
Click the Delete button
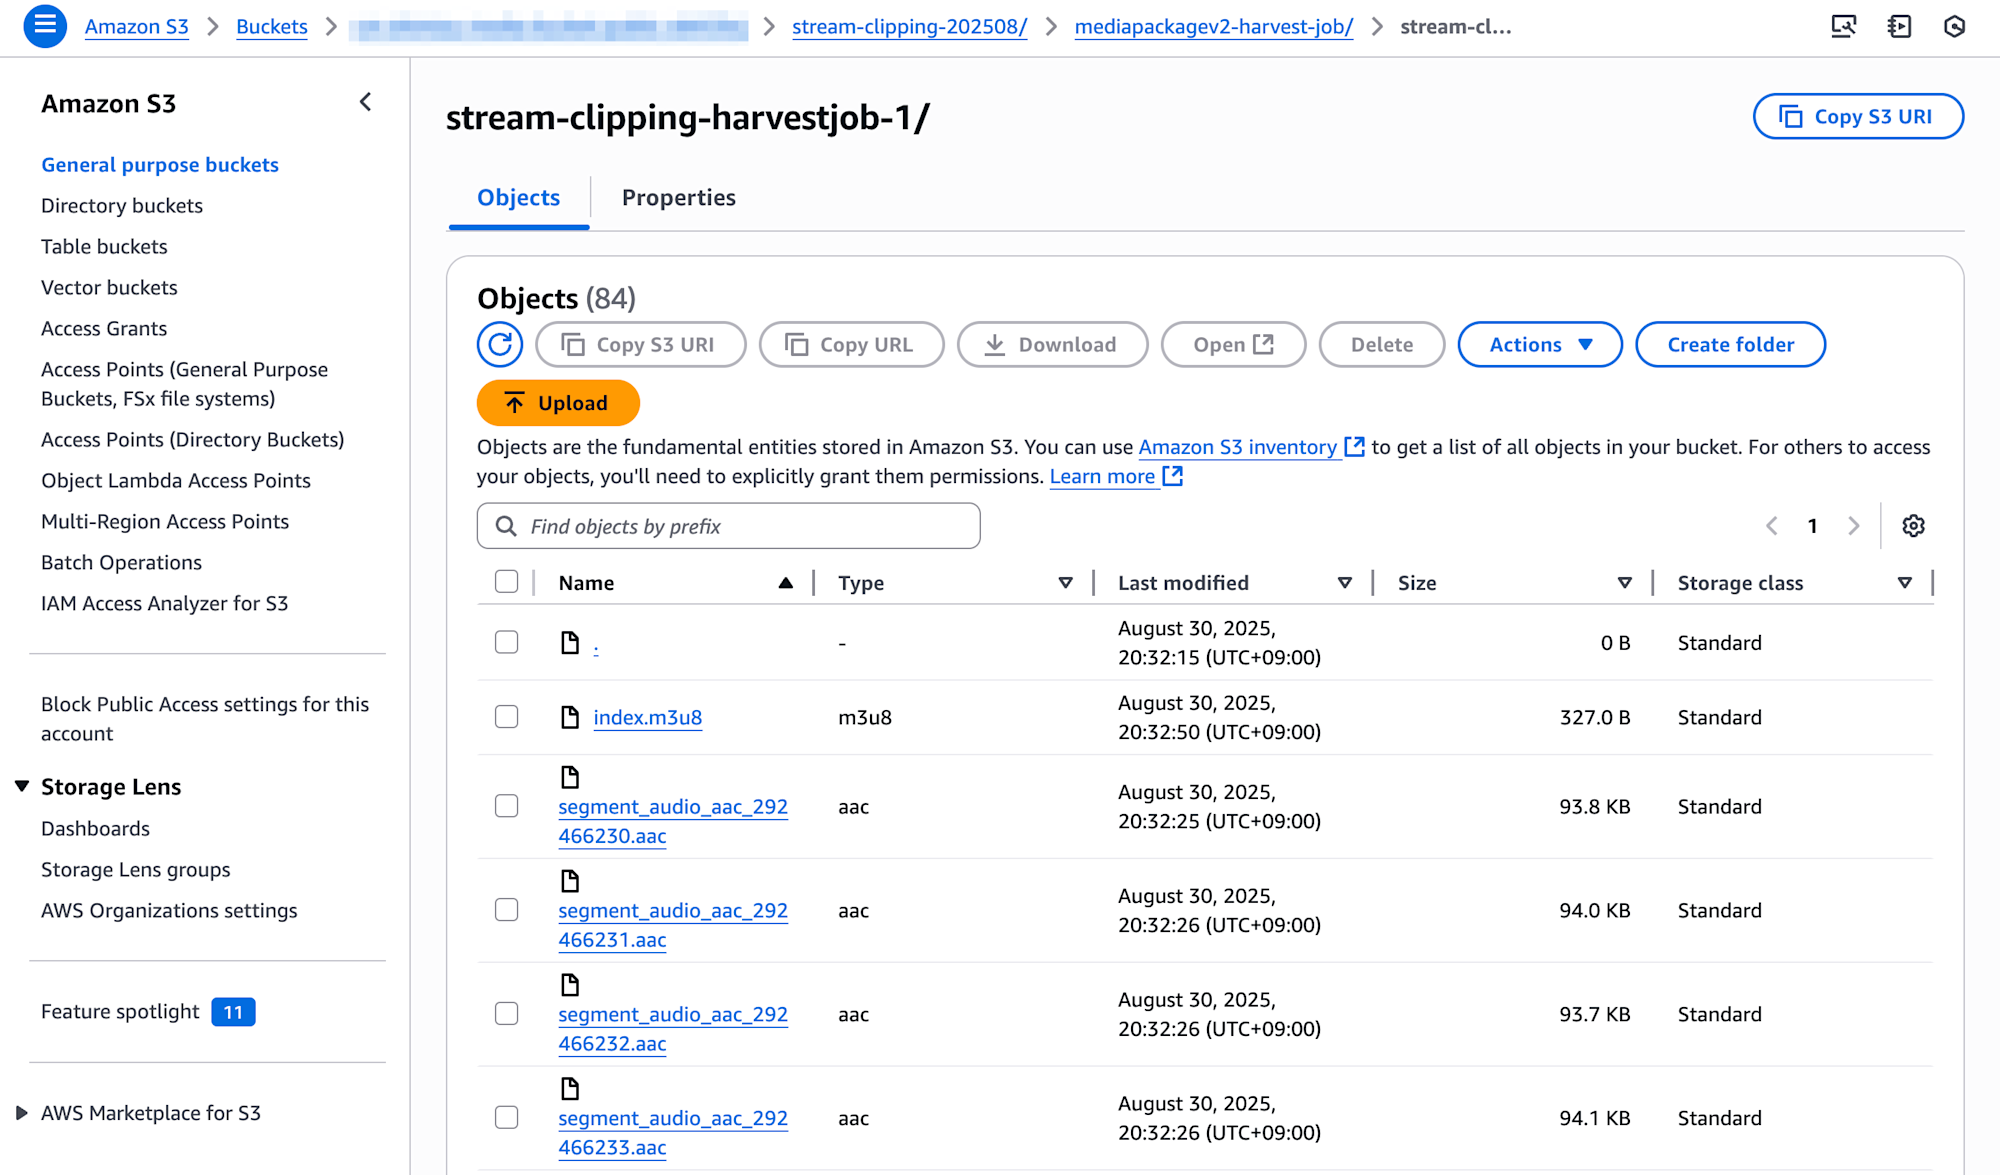point(1382,344)
